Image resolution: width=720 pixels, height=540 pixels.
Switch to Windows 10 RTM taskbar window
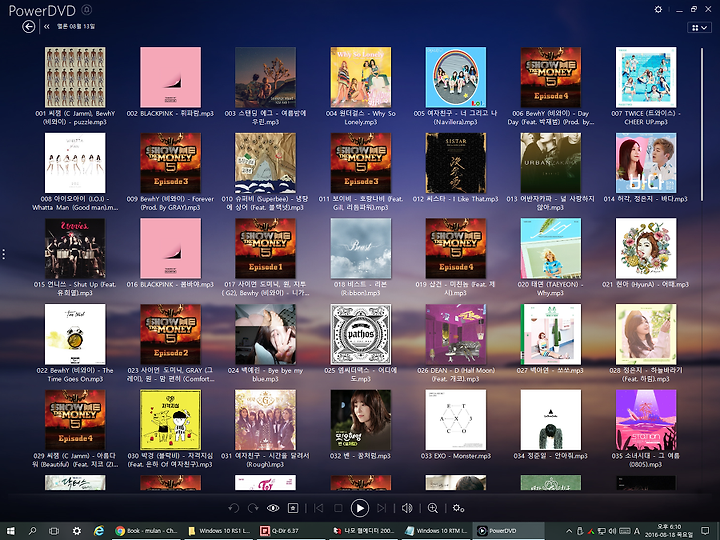pos(437,531)
